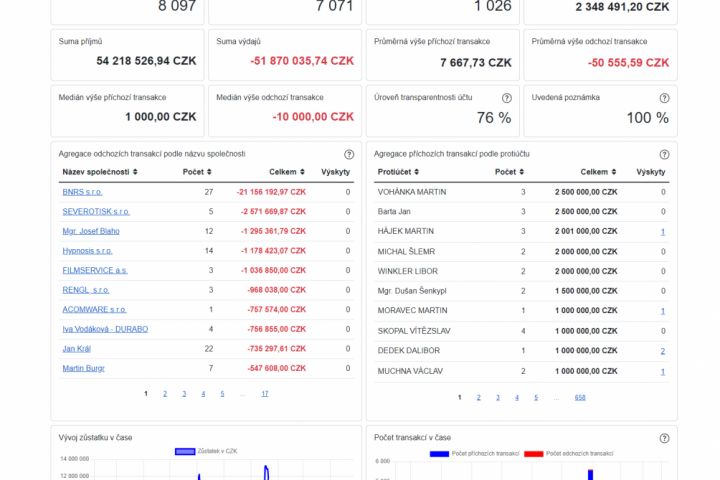Open Jan Král link
This screenshot has height=480, width=720.
click(76, 349)
